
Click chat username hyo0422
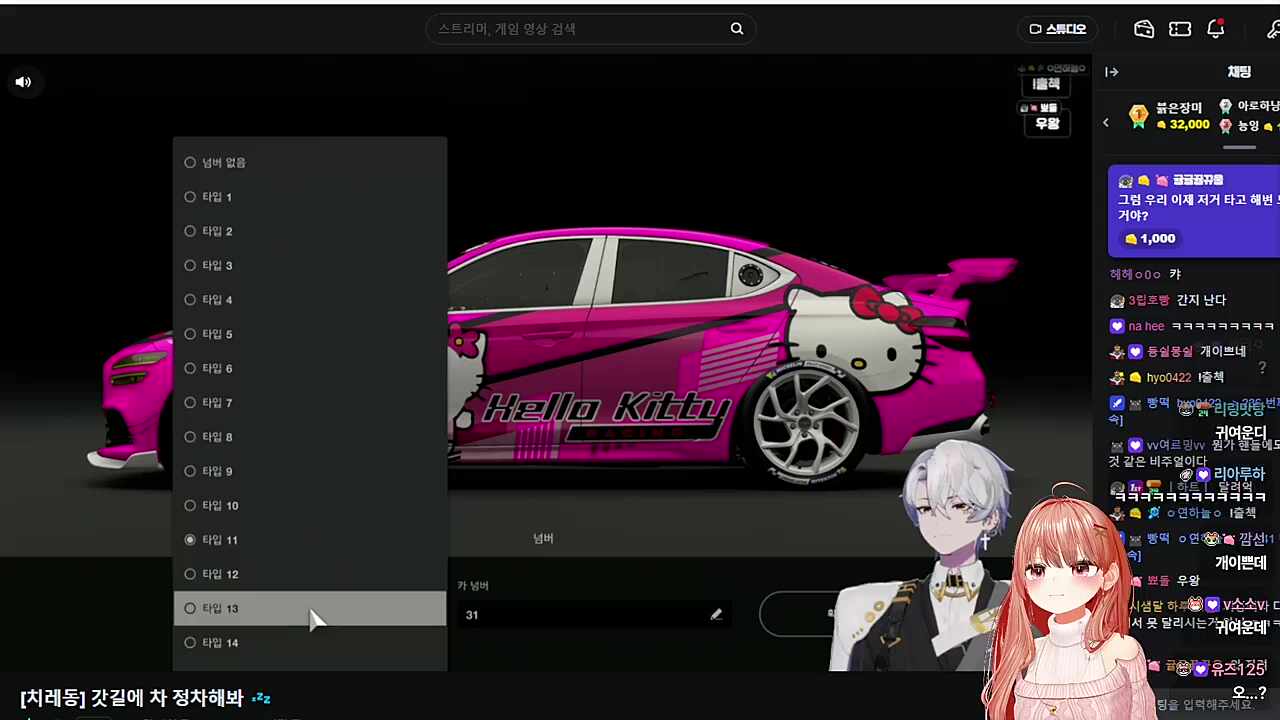(x=1168, y=378)
